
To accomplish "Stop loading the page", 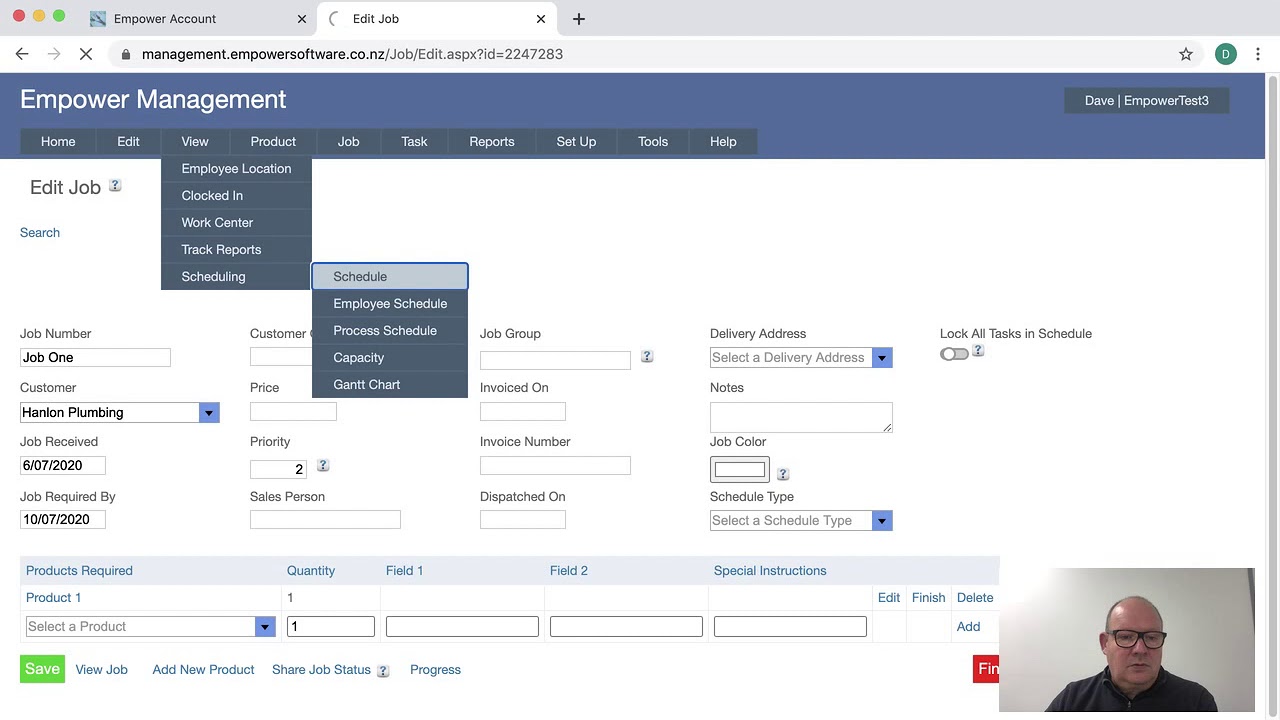I will [x=86, y=54].
